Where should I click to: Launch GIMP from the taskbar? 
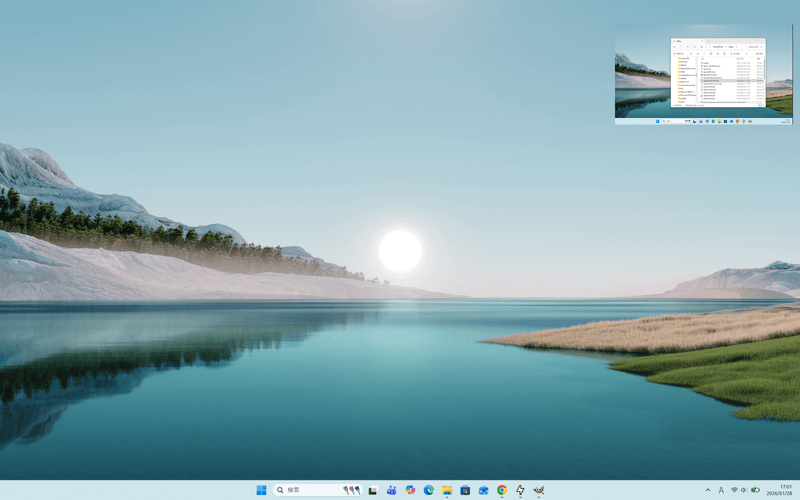coord(539,490)
